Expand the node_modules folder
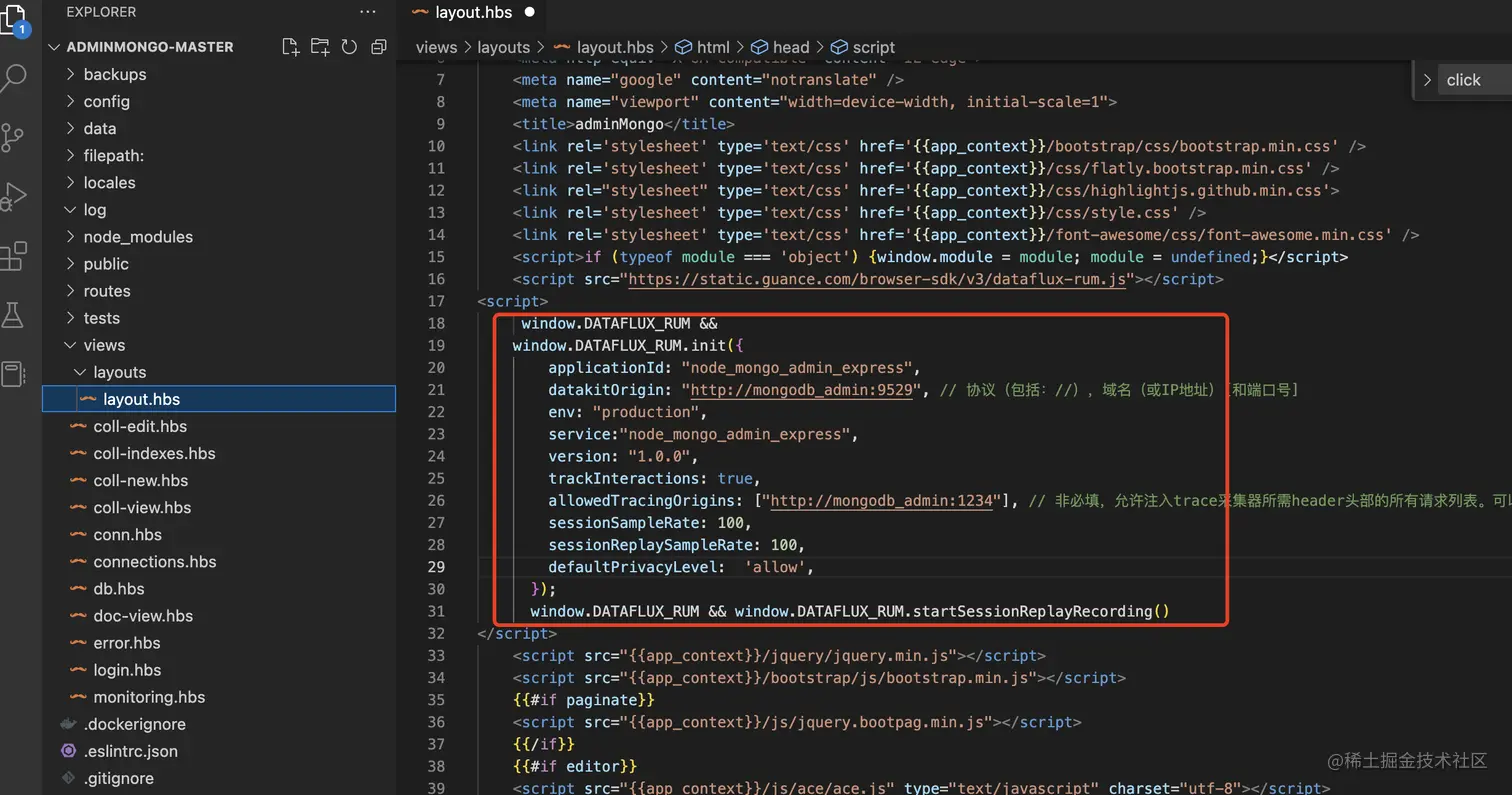Image resolution: width=1512 pixels, height=795 pixels. [219, 236]
